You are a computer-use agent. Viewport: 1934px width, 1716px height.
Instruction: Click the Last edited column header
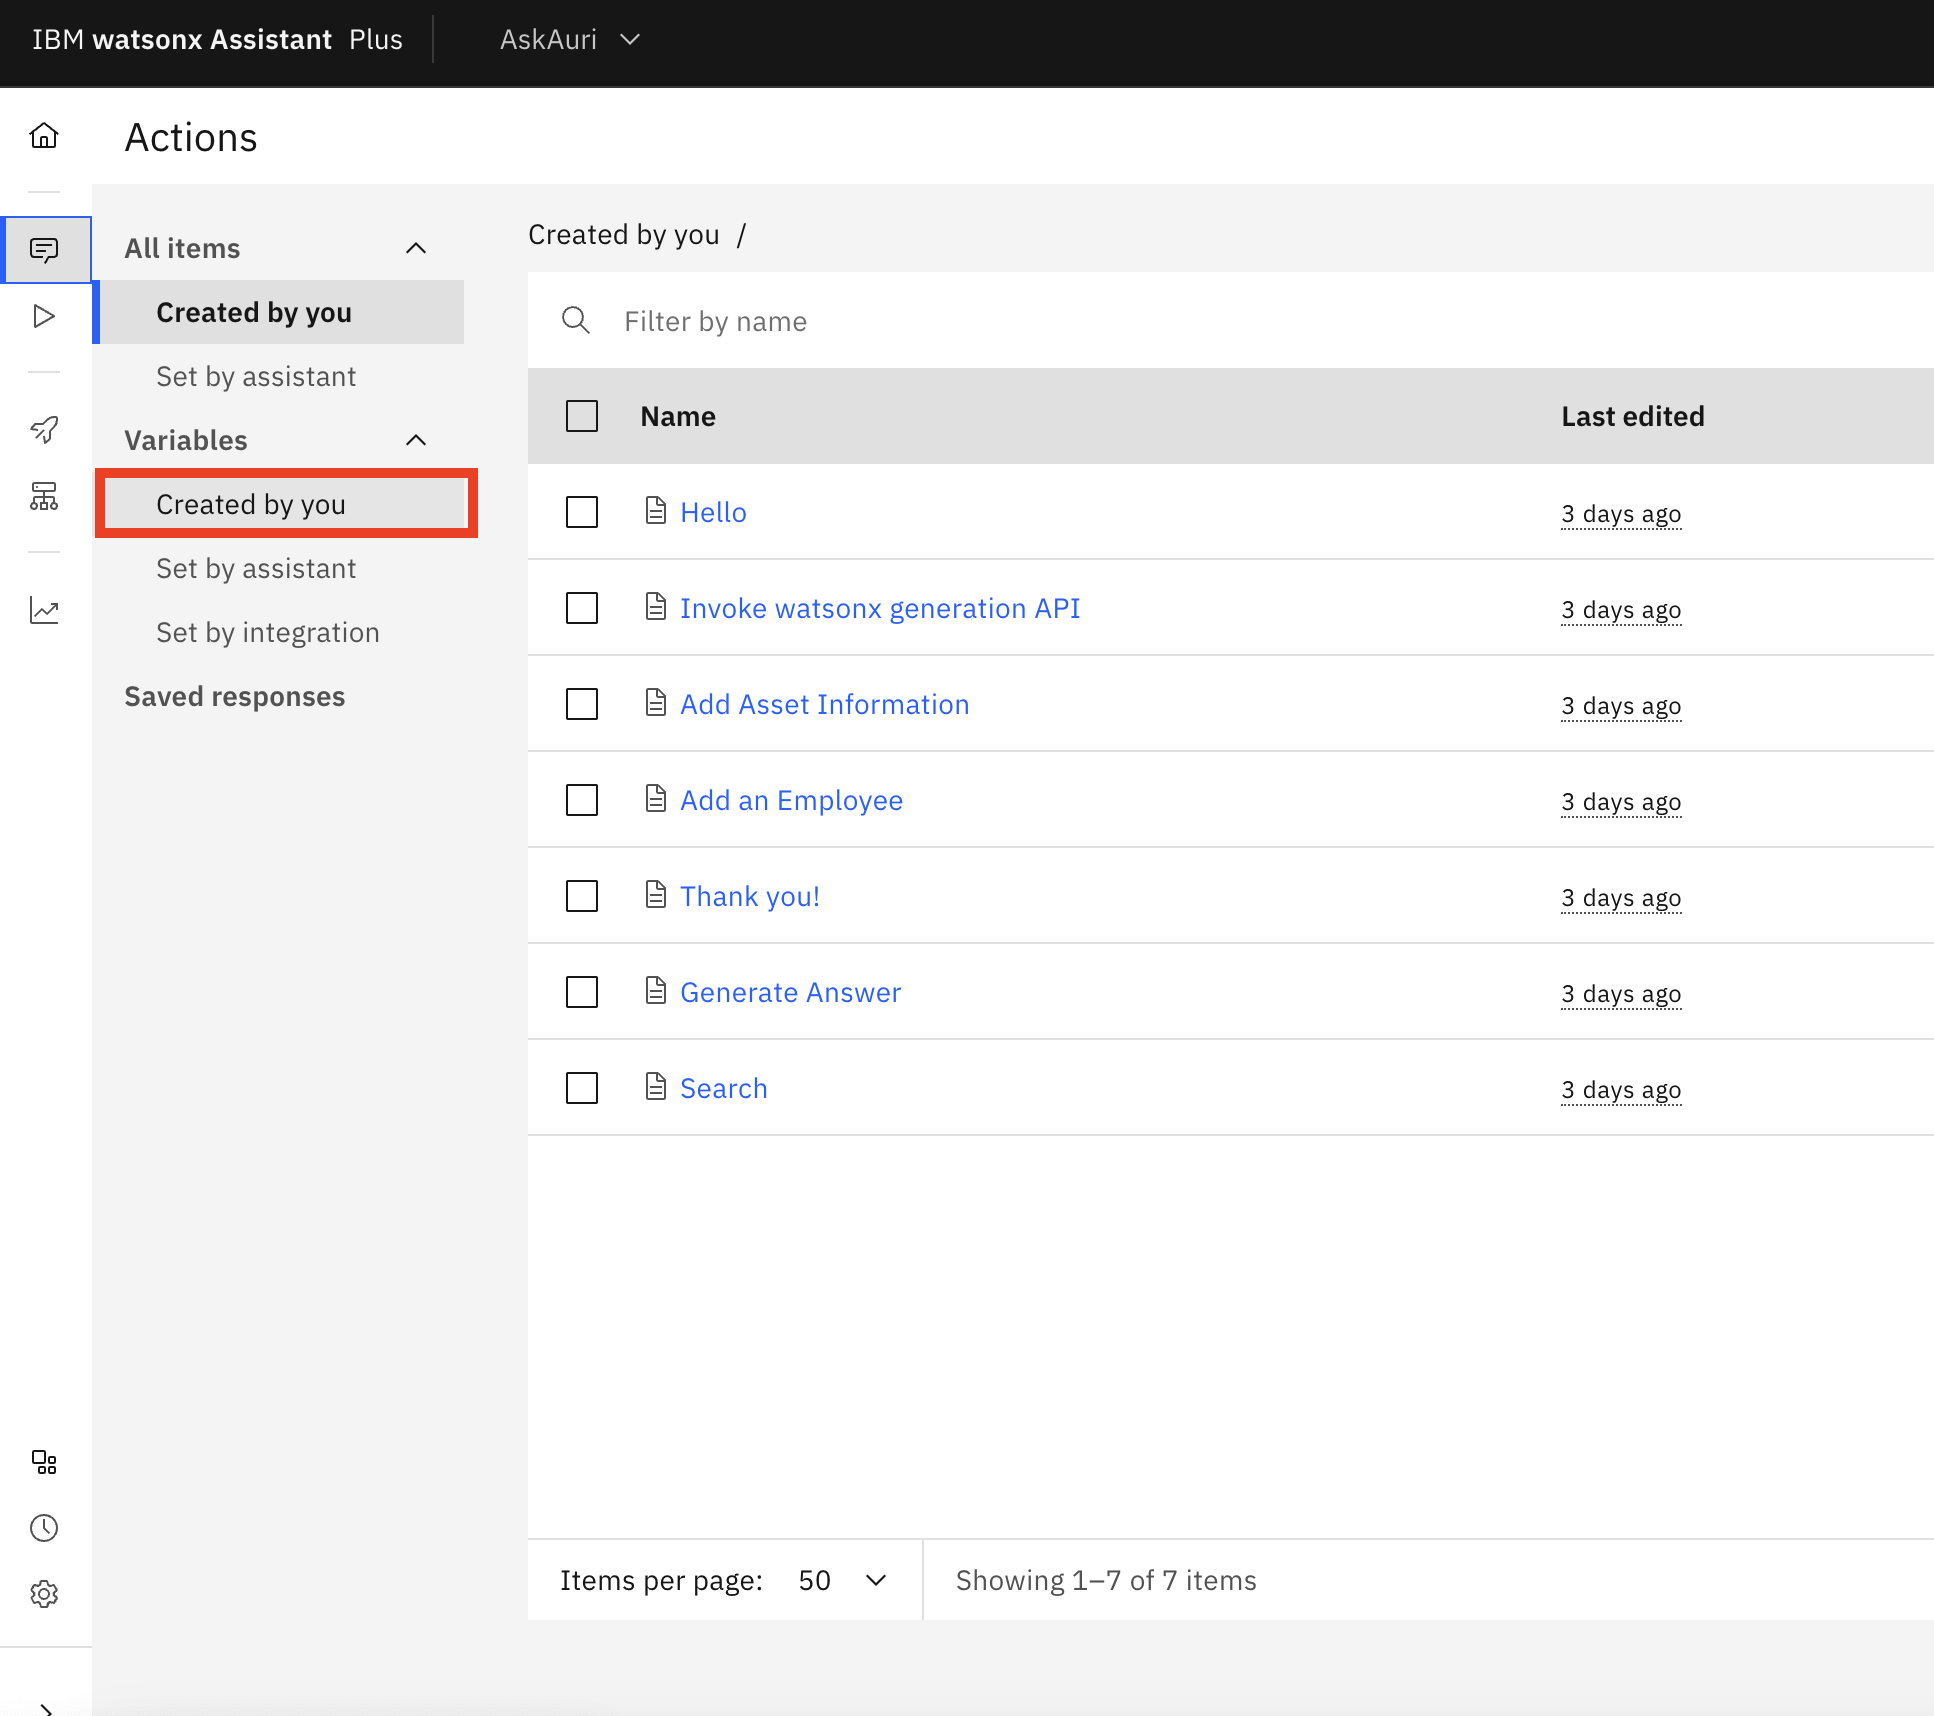(x=1633, y=416)
